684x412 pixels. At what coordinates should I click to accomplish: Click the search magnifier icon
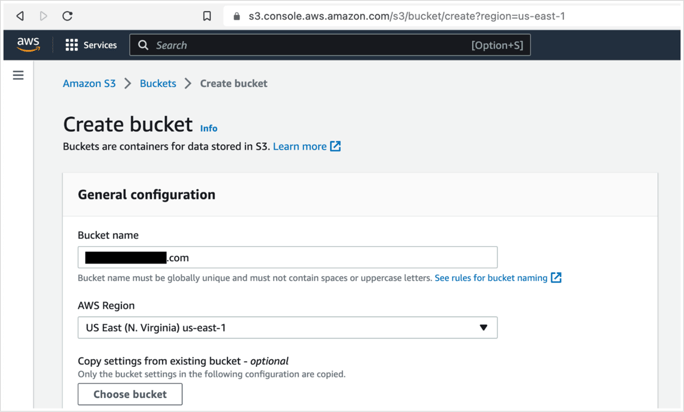click(144, 45)
